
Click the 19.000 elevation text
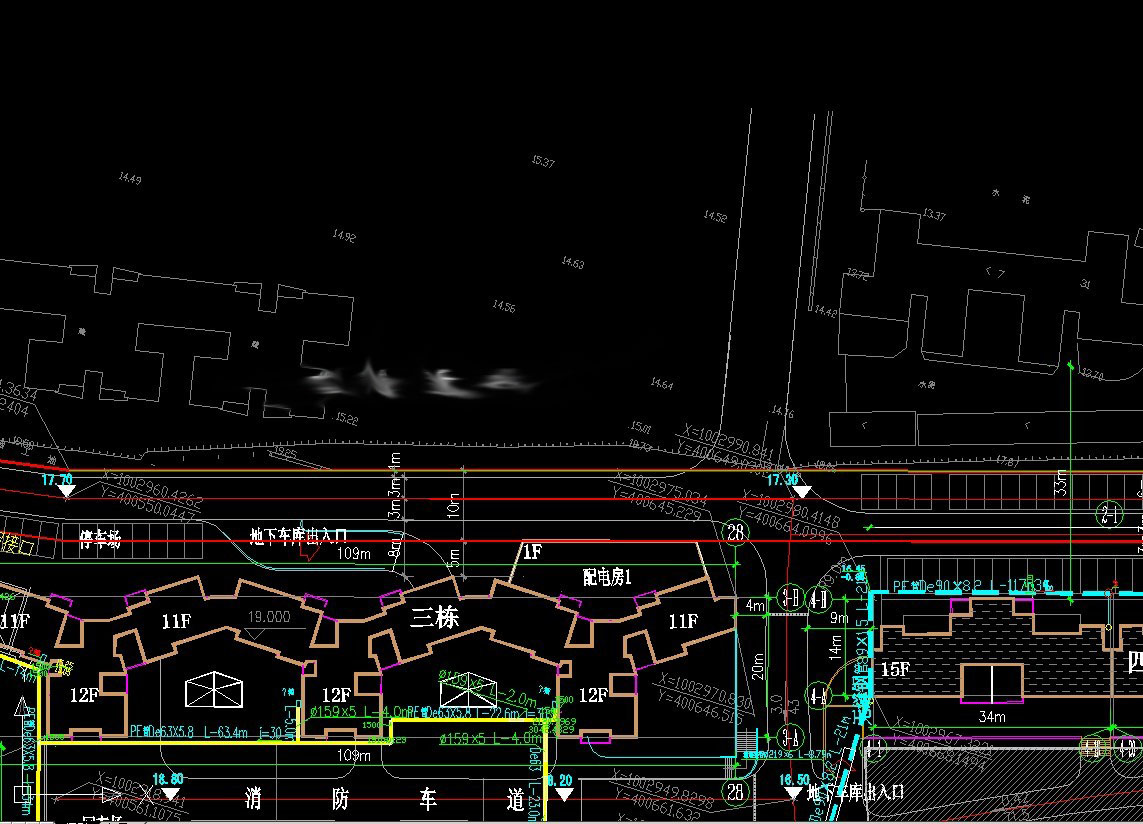click(267, 617)
